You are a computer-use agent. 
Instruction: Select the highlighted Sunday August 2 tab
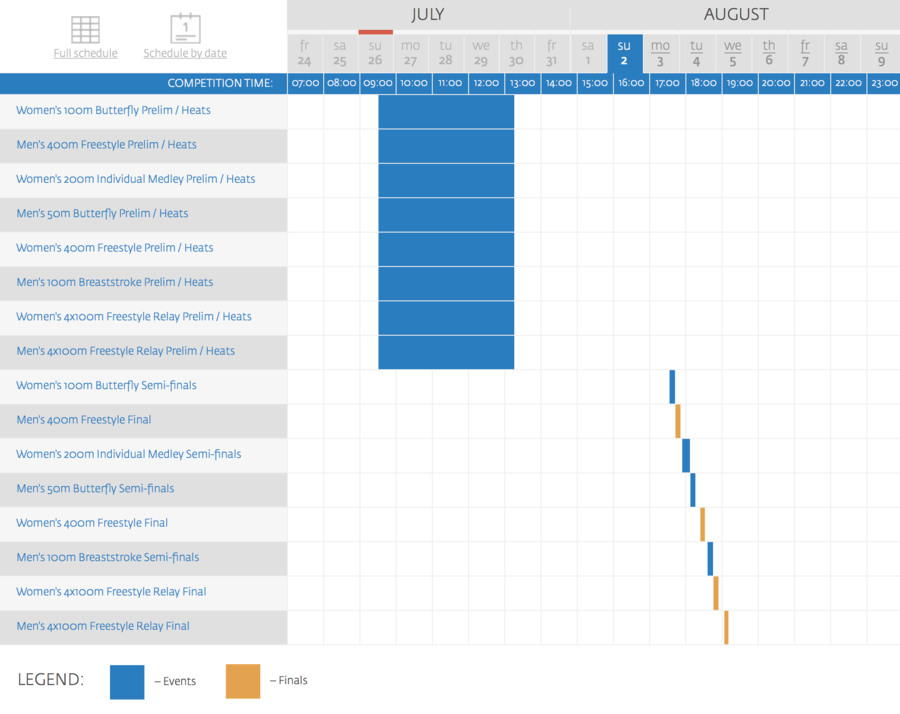point(624,53)
